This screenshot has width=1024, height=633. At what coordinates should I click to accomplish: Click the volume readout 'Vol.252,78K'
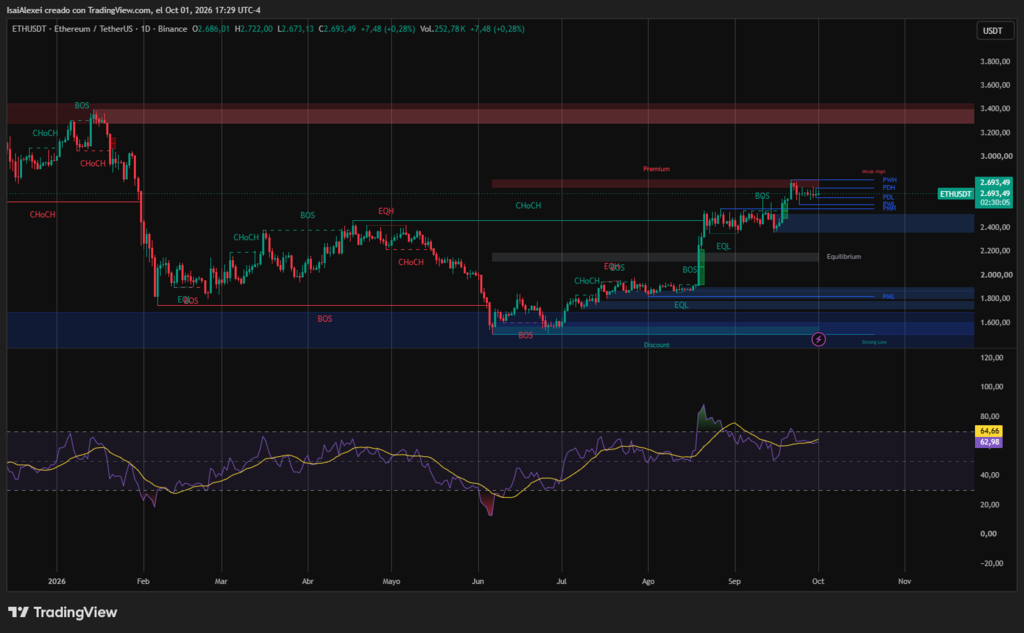click(443, 29)
